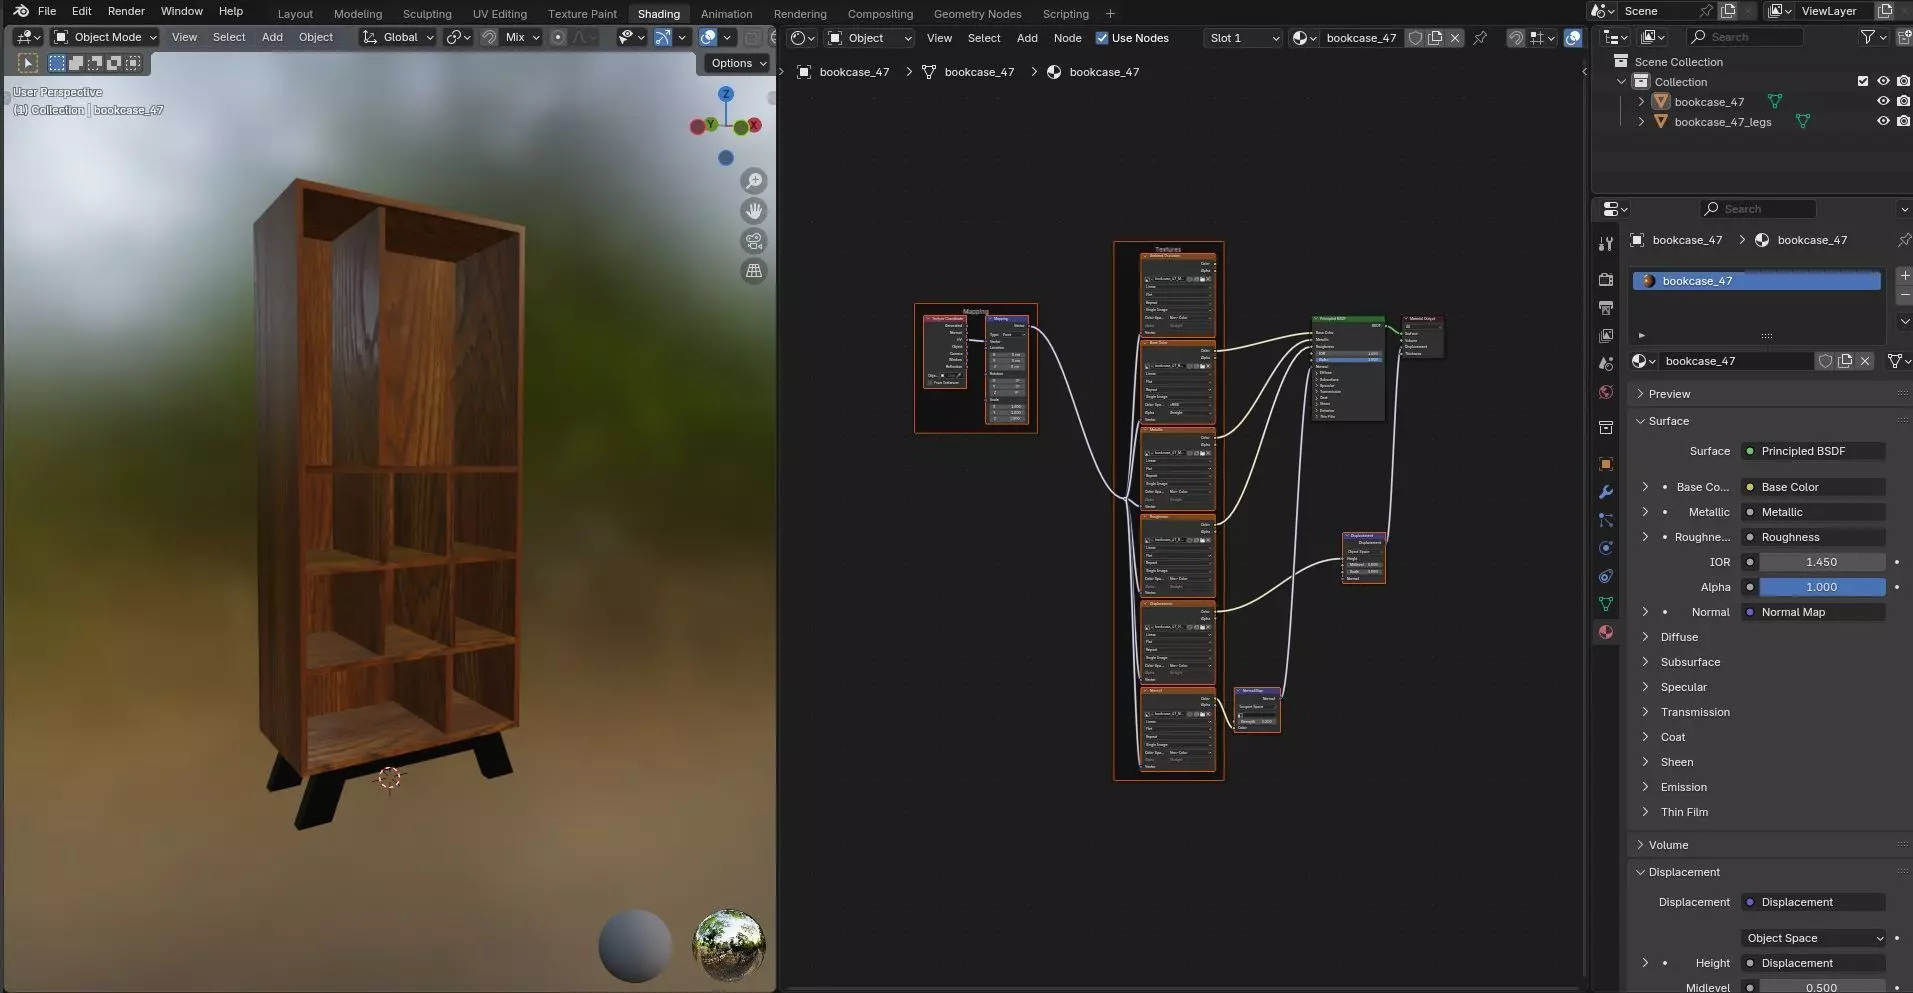The image size is (1913, 993).
Task: Expand bookcase_47 in the outliner
Action: pyautogui.click(x=1641, y=101)
